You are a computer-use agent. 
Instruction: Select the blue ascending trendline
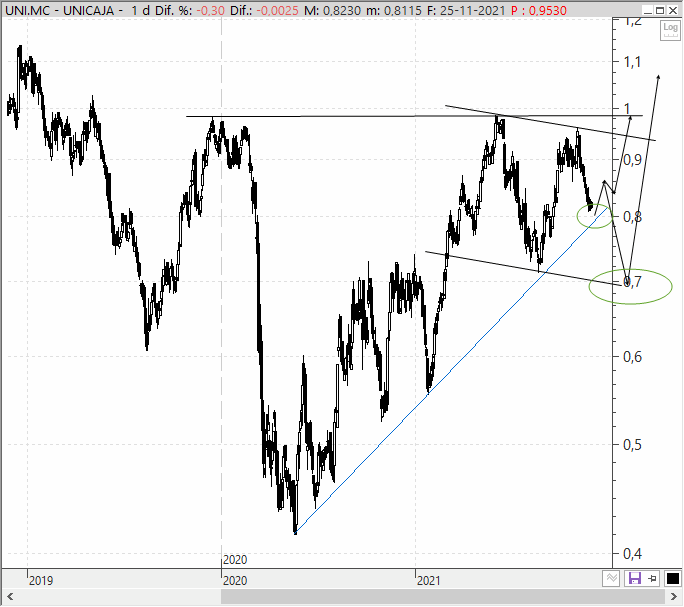(452, 370)
